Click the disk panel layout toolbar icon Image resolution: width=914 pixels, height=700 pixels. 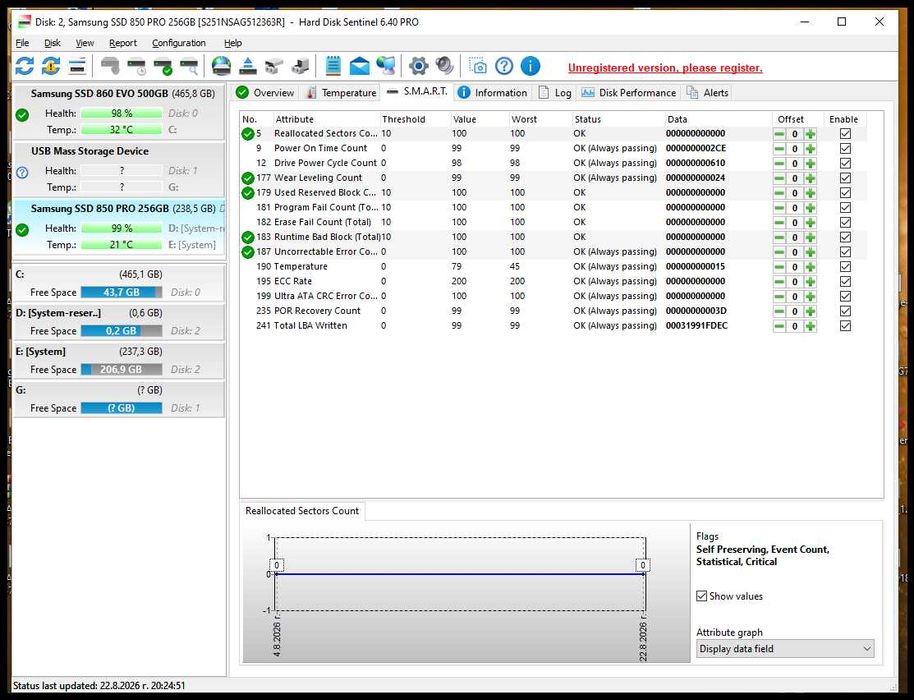pos(77,66)
